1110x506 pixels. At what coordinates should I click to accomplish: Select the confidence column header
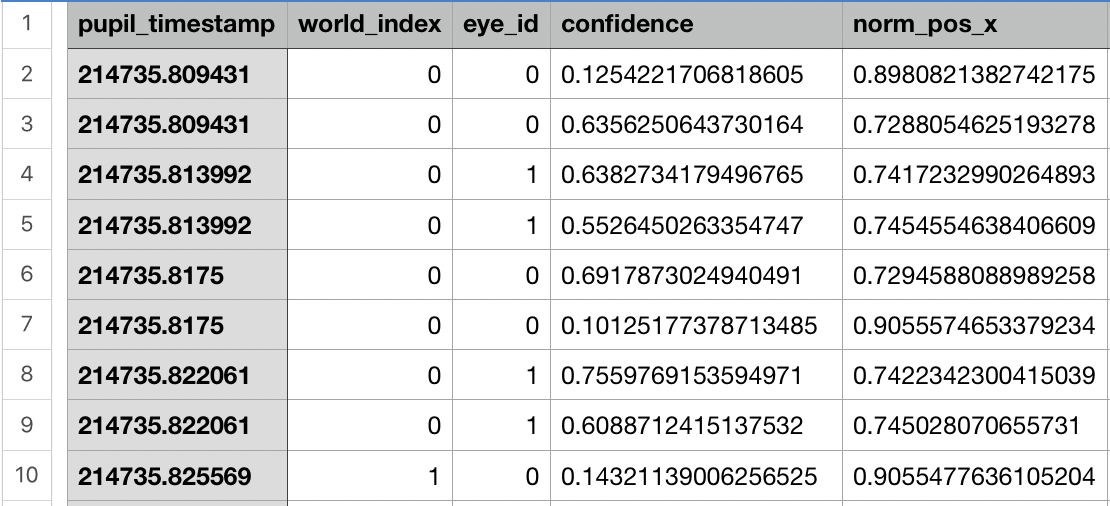click(x=696, y=25)
